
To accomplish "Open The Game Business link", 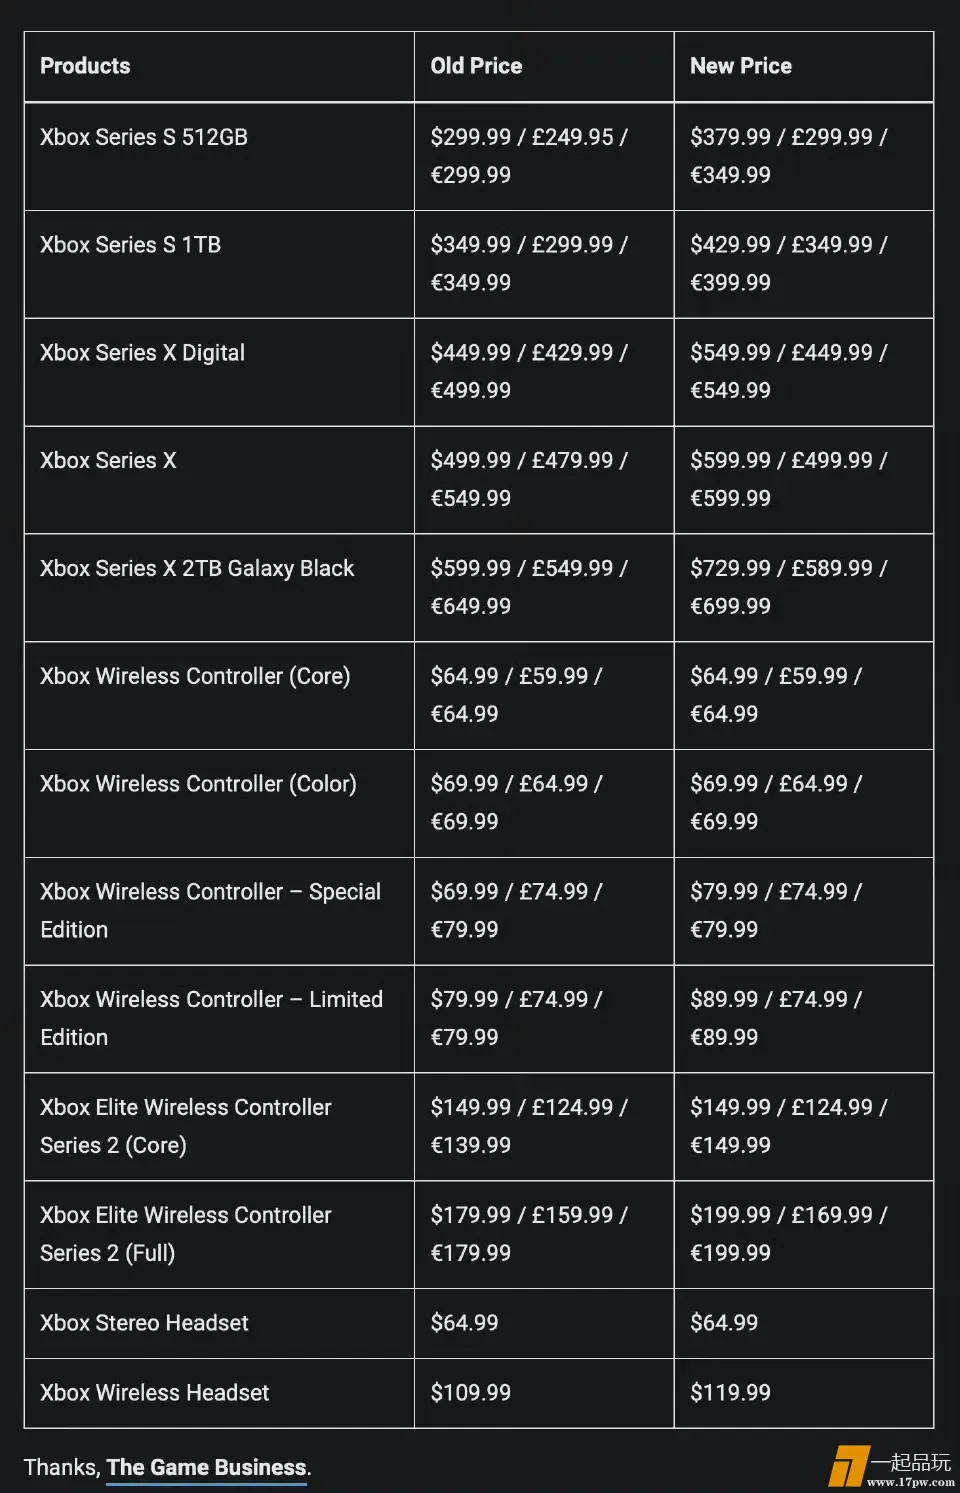I will point(207,1467).
